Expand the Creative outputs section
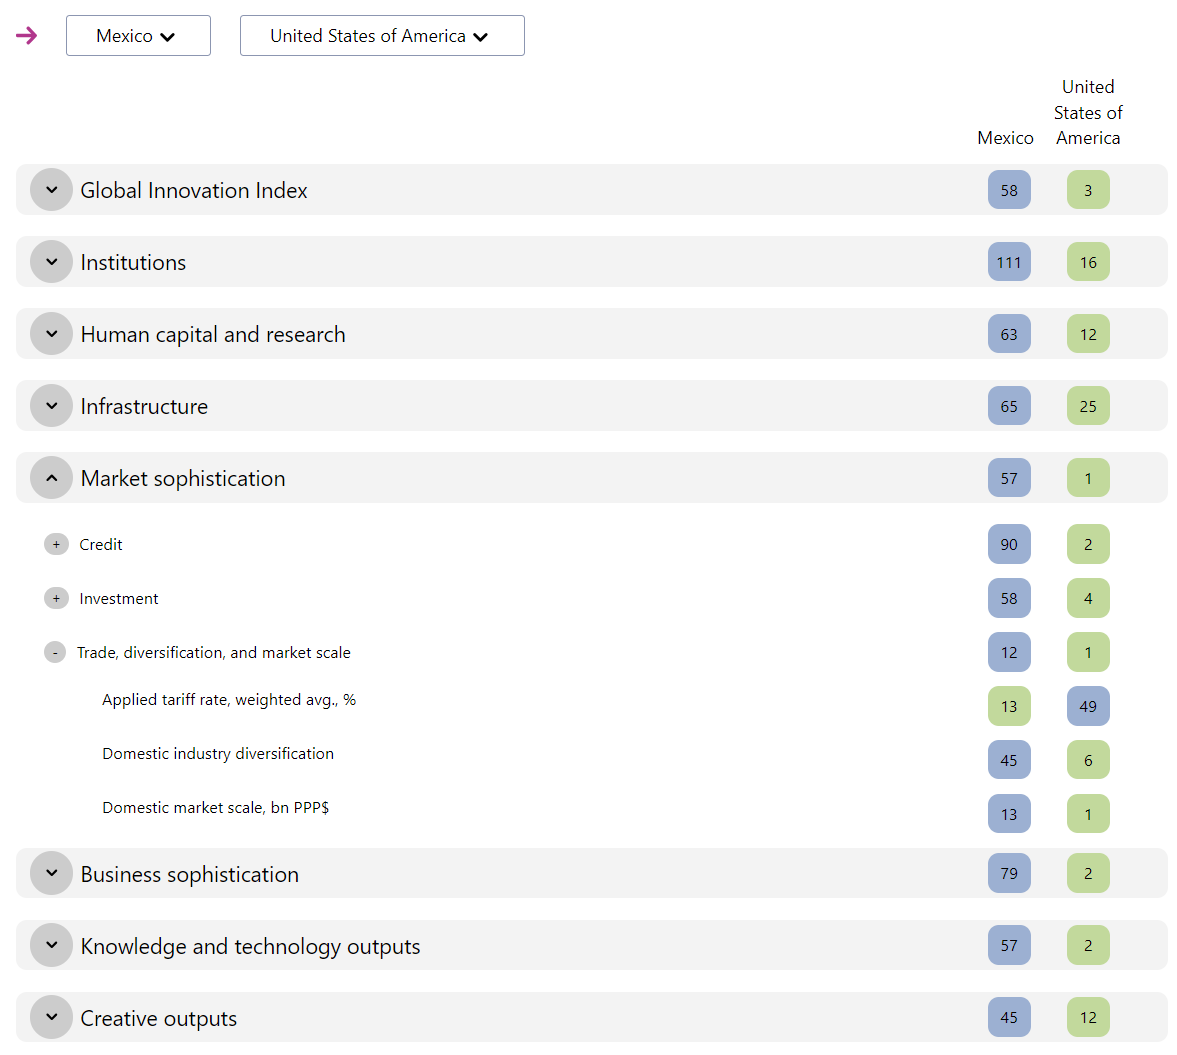This screenshot has width=1177, height=1055. tap(51, 1017)
